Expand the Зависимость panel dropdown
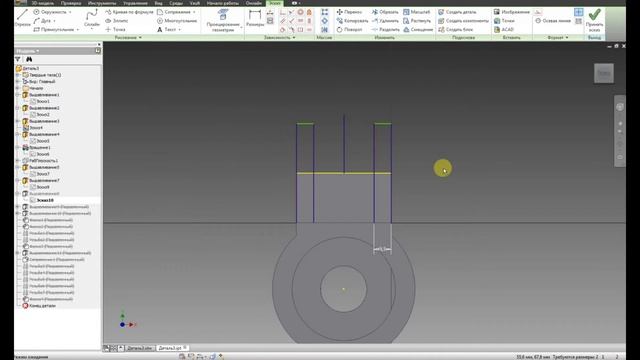The image size is (640, 360). [x=294, y=38]
